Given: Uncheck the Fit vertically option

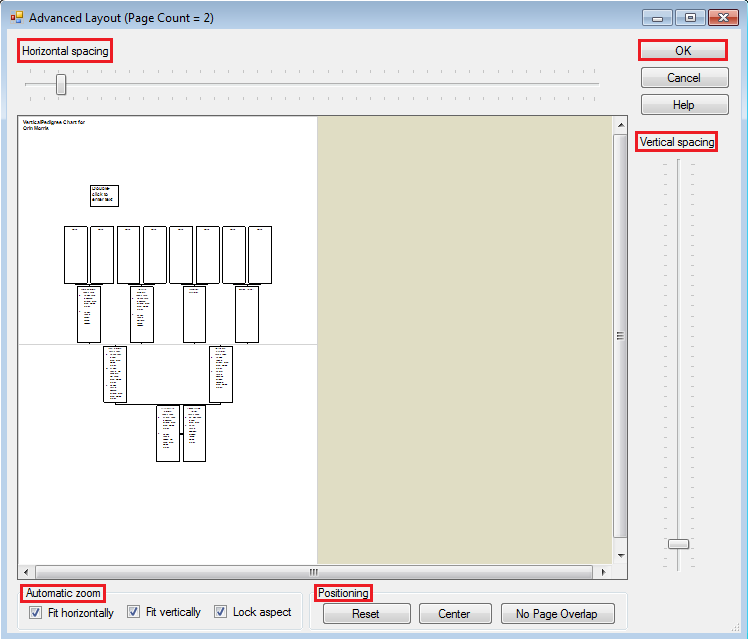Looking at the screenshot, I should (134, 612).
